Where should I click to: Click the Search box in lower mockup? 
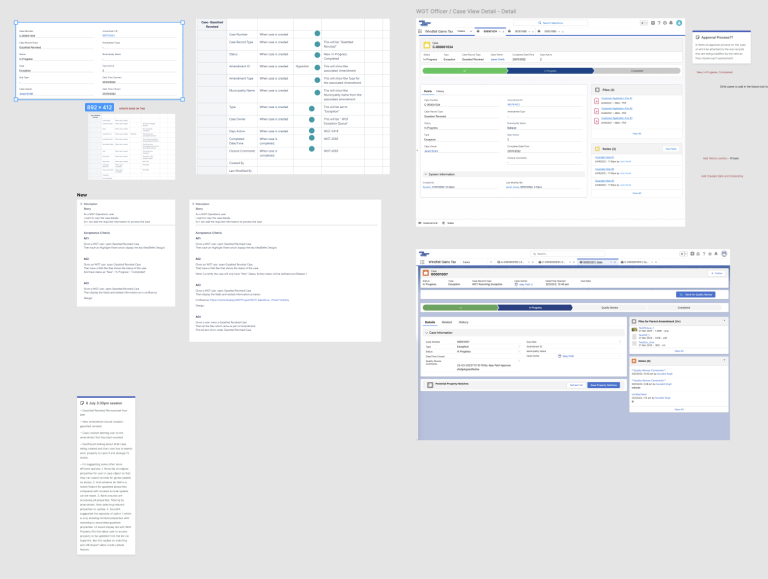(x=568, y=254)
